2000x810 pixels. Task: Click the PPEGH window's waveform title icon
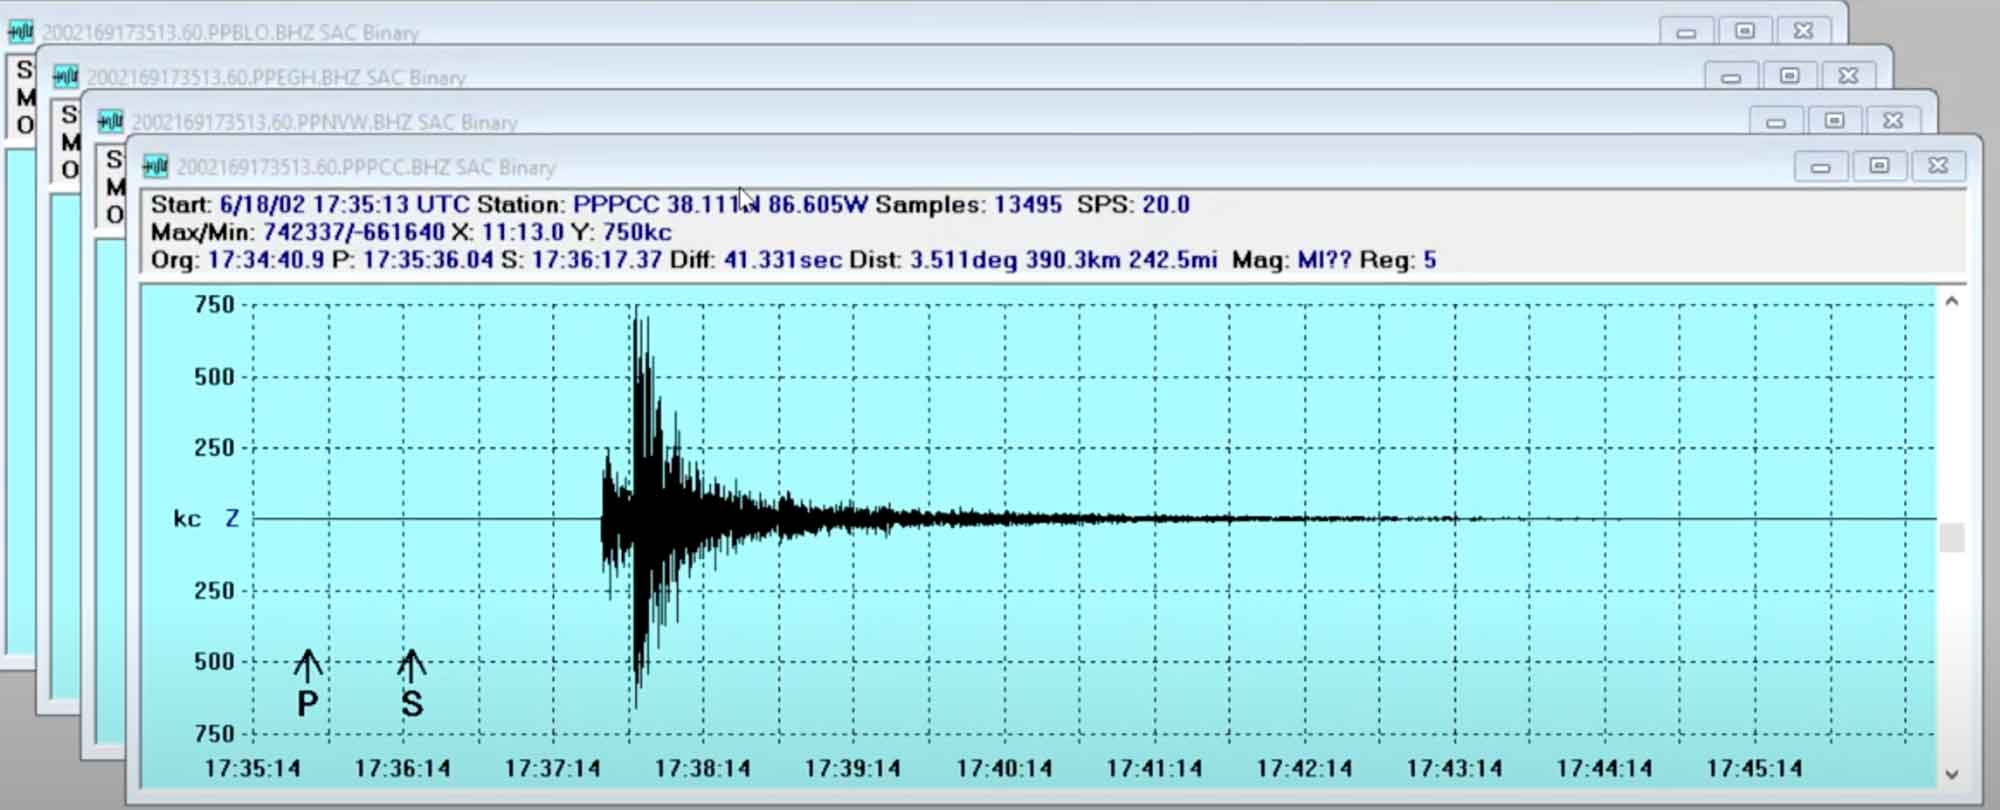65,76
